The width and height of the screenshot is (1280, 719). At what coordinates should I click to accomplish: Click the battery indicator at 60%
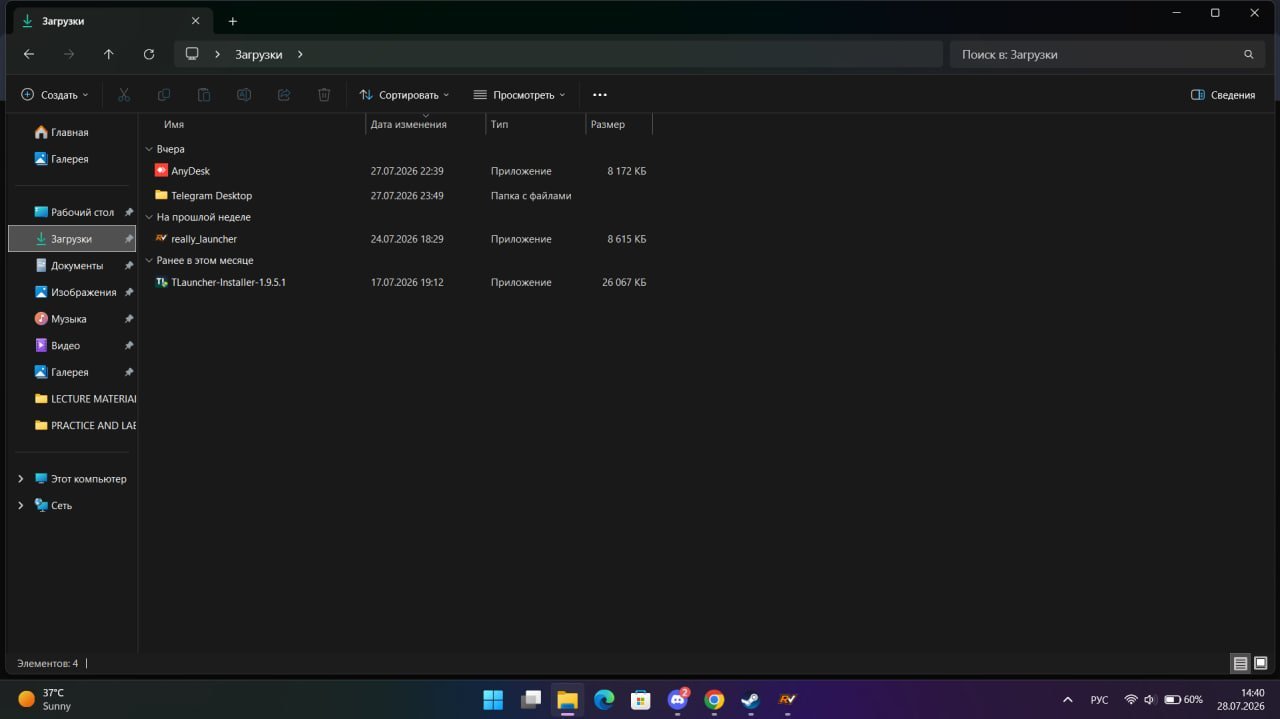click(1184, 700)
